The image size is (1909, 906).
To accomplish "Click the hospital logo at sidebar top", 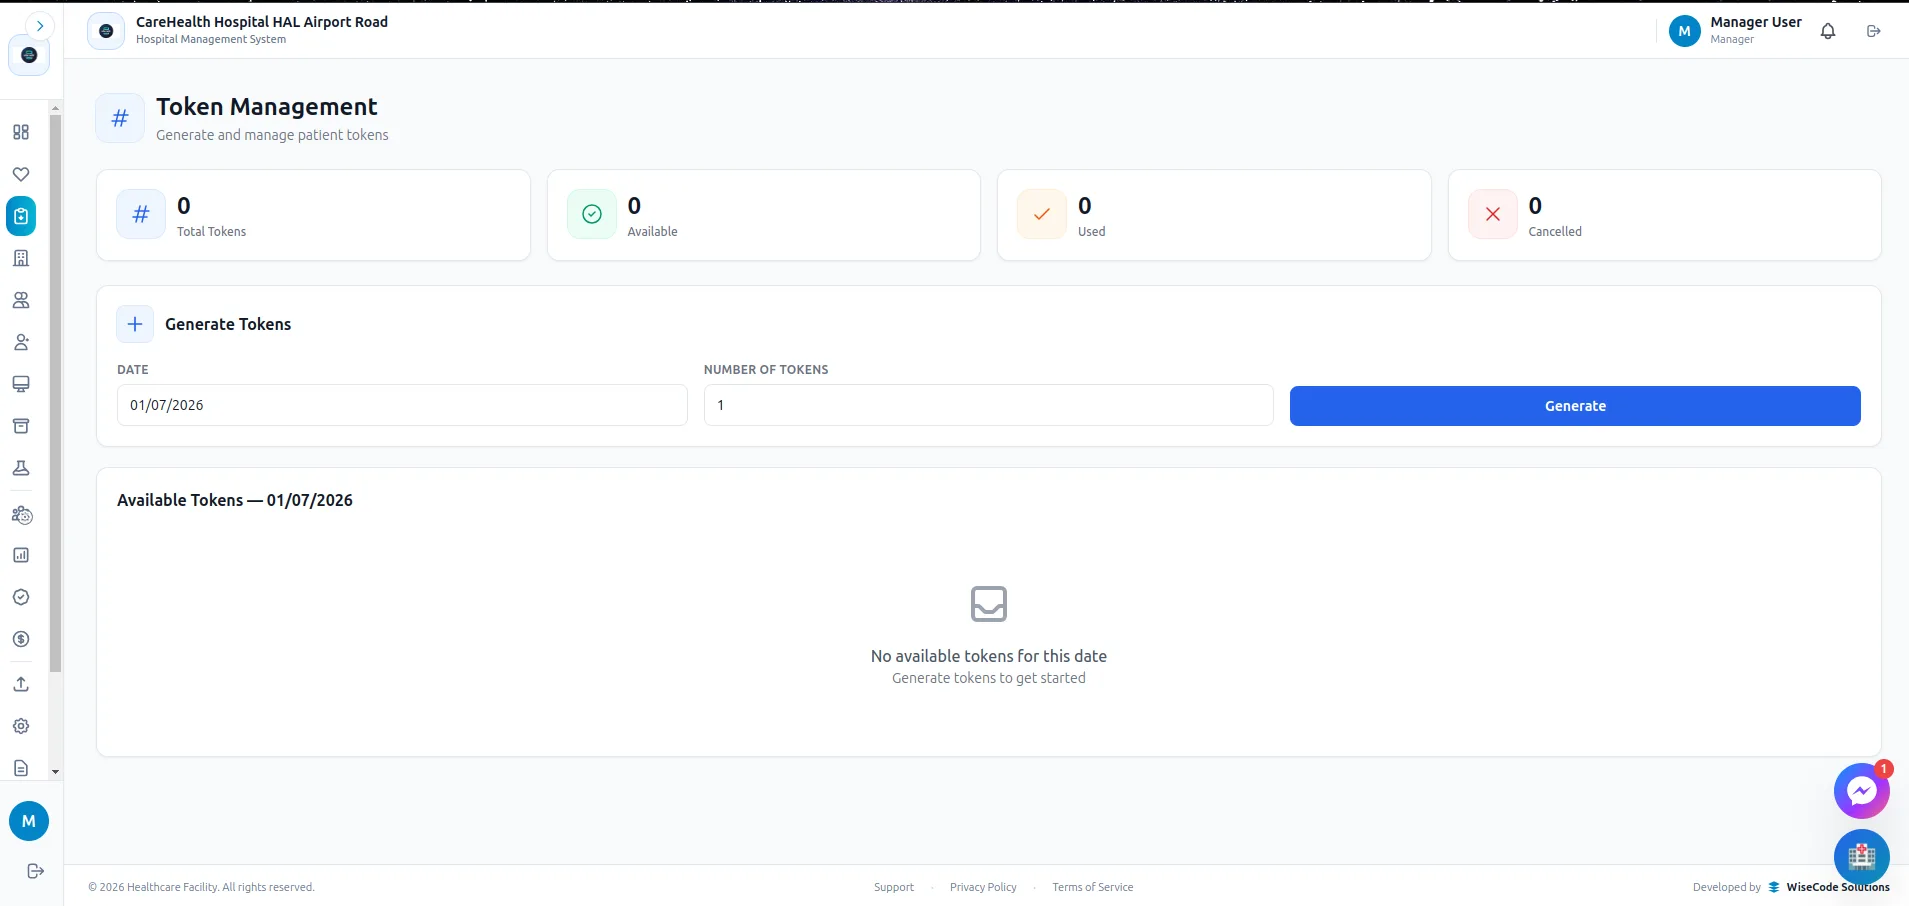I will [29, 55].
